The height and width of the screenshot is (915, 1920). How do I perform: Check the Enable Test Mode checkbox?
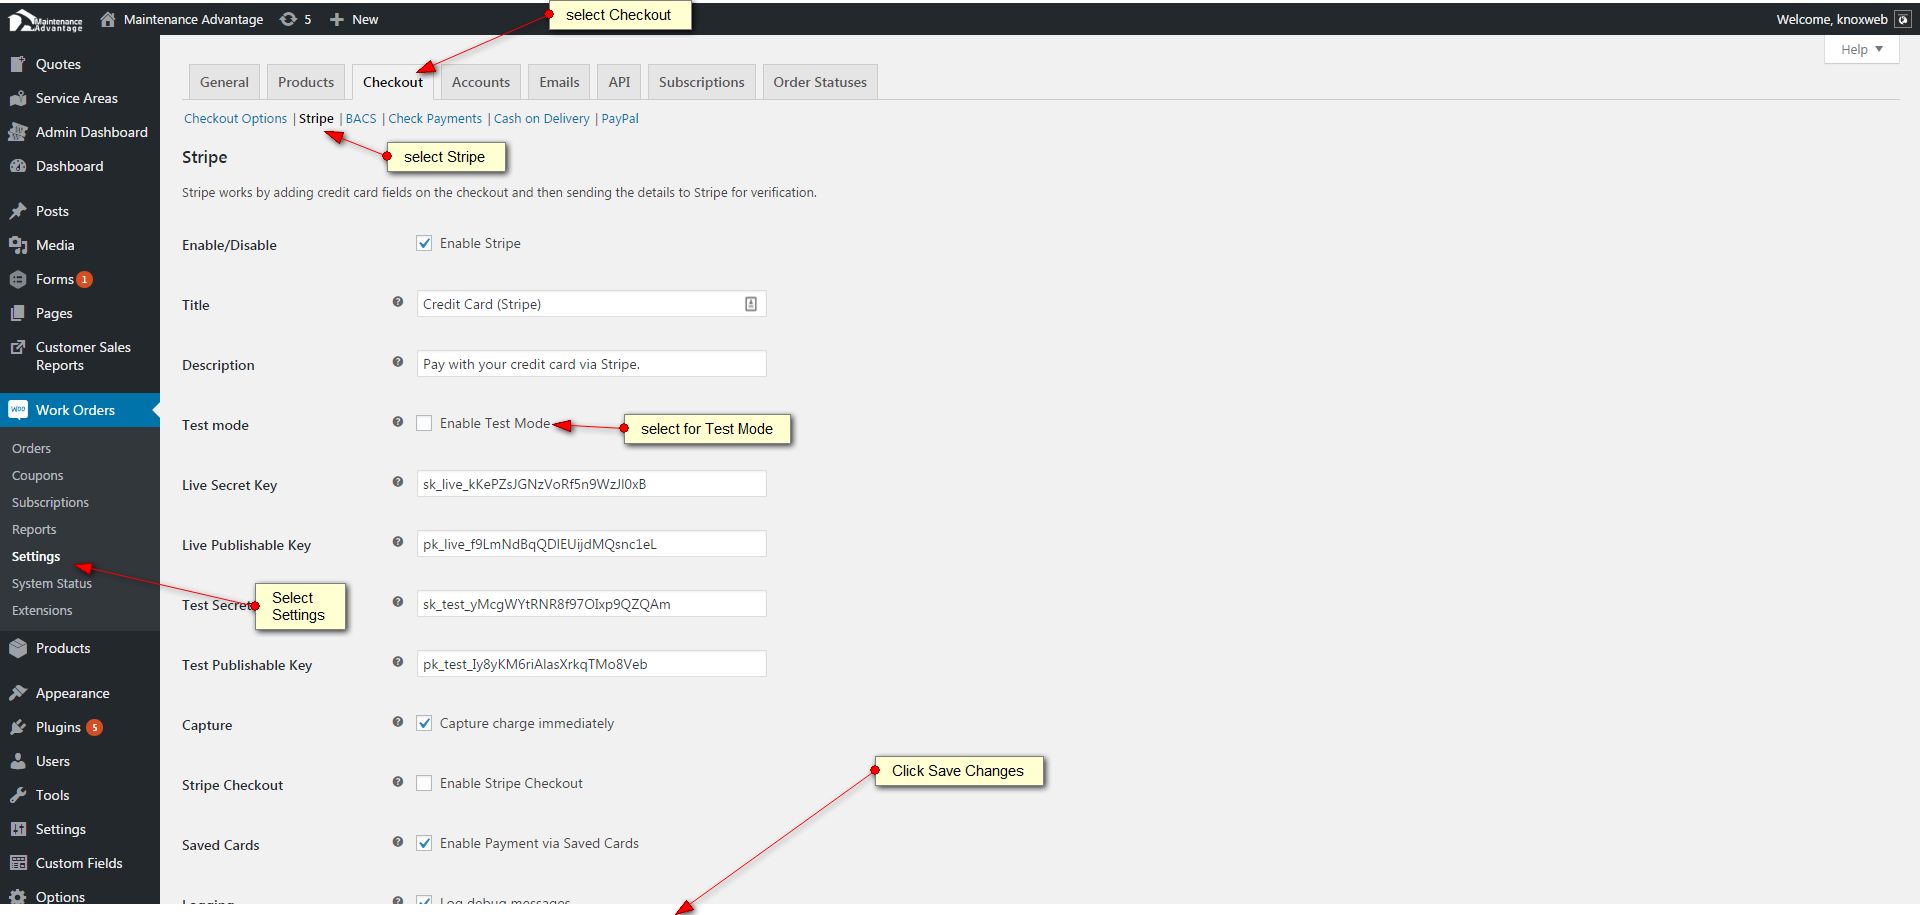[x=424, y=423]
